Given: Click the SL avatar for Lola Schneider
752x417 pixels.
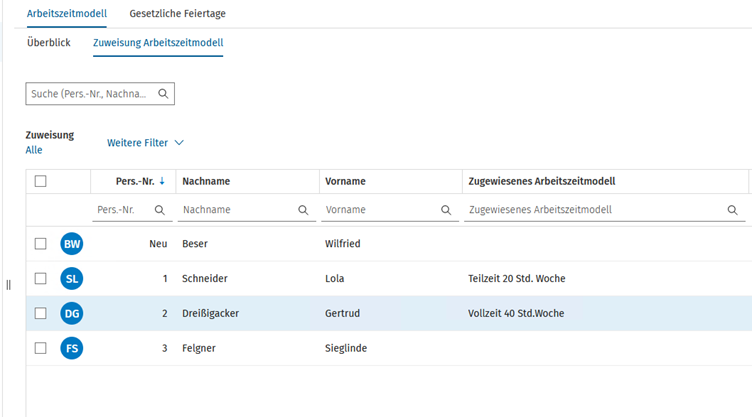Looking at the screenshot, I should (x=72, y=279).
